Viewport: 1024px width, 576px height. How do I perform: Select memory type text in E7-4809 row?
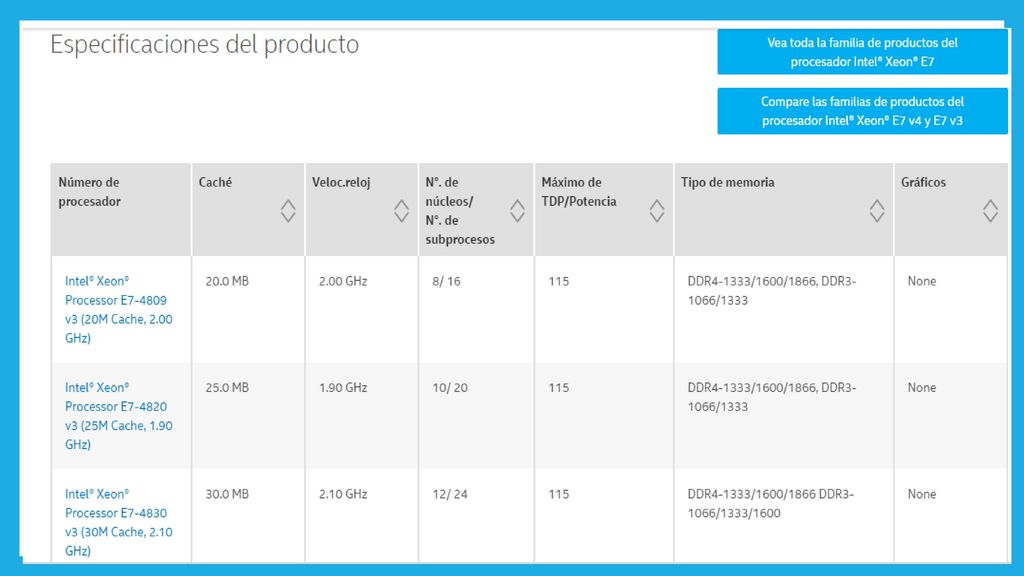tap(772, 291)
